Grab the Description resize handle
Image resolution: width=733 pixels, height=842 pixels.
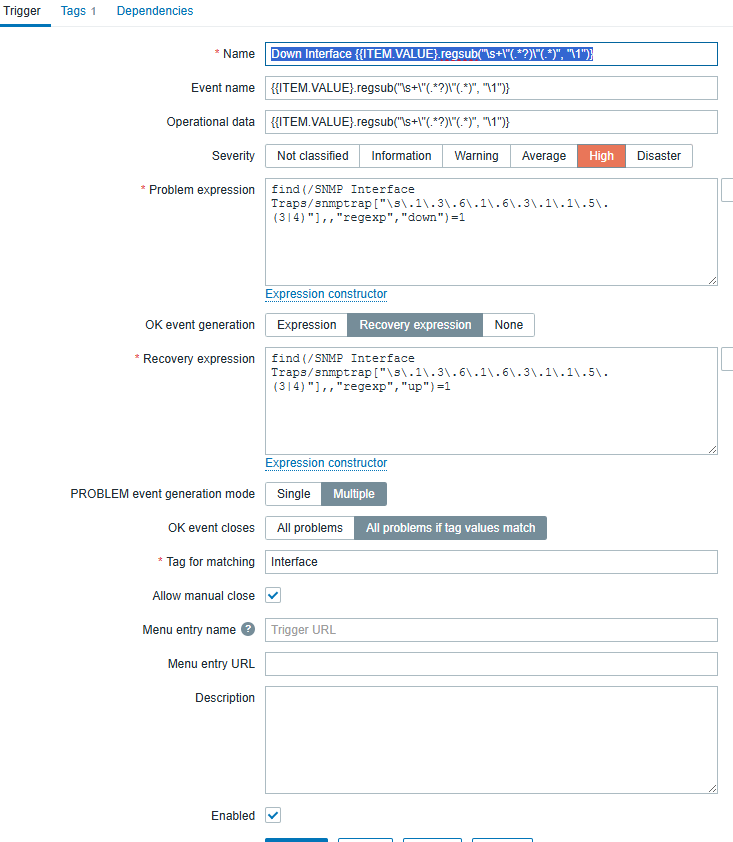[x=712, y=788]
